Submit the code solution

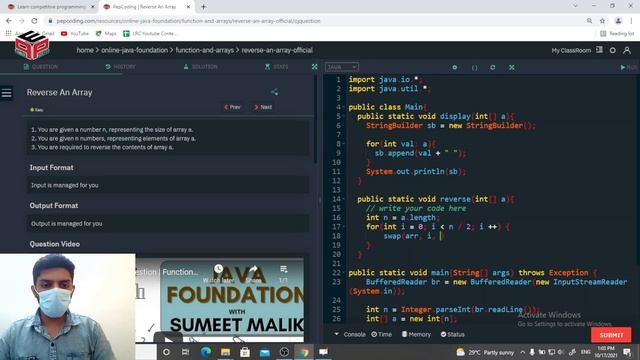(611, 335)
